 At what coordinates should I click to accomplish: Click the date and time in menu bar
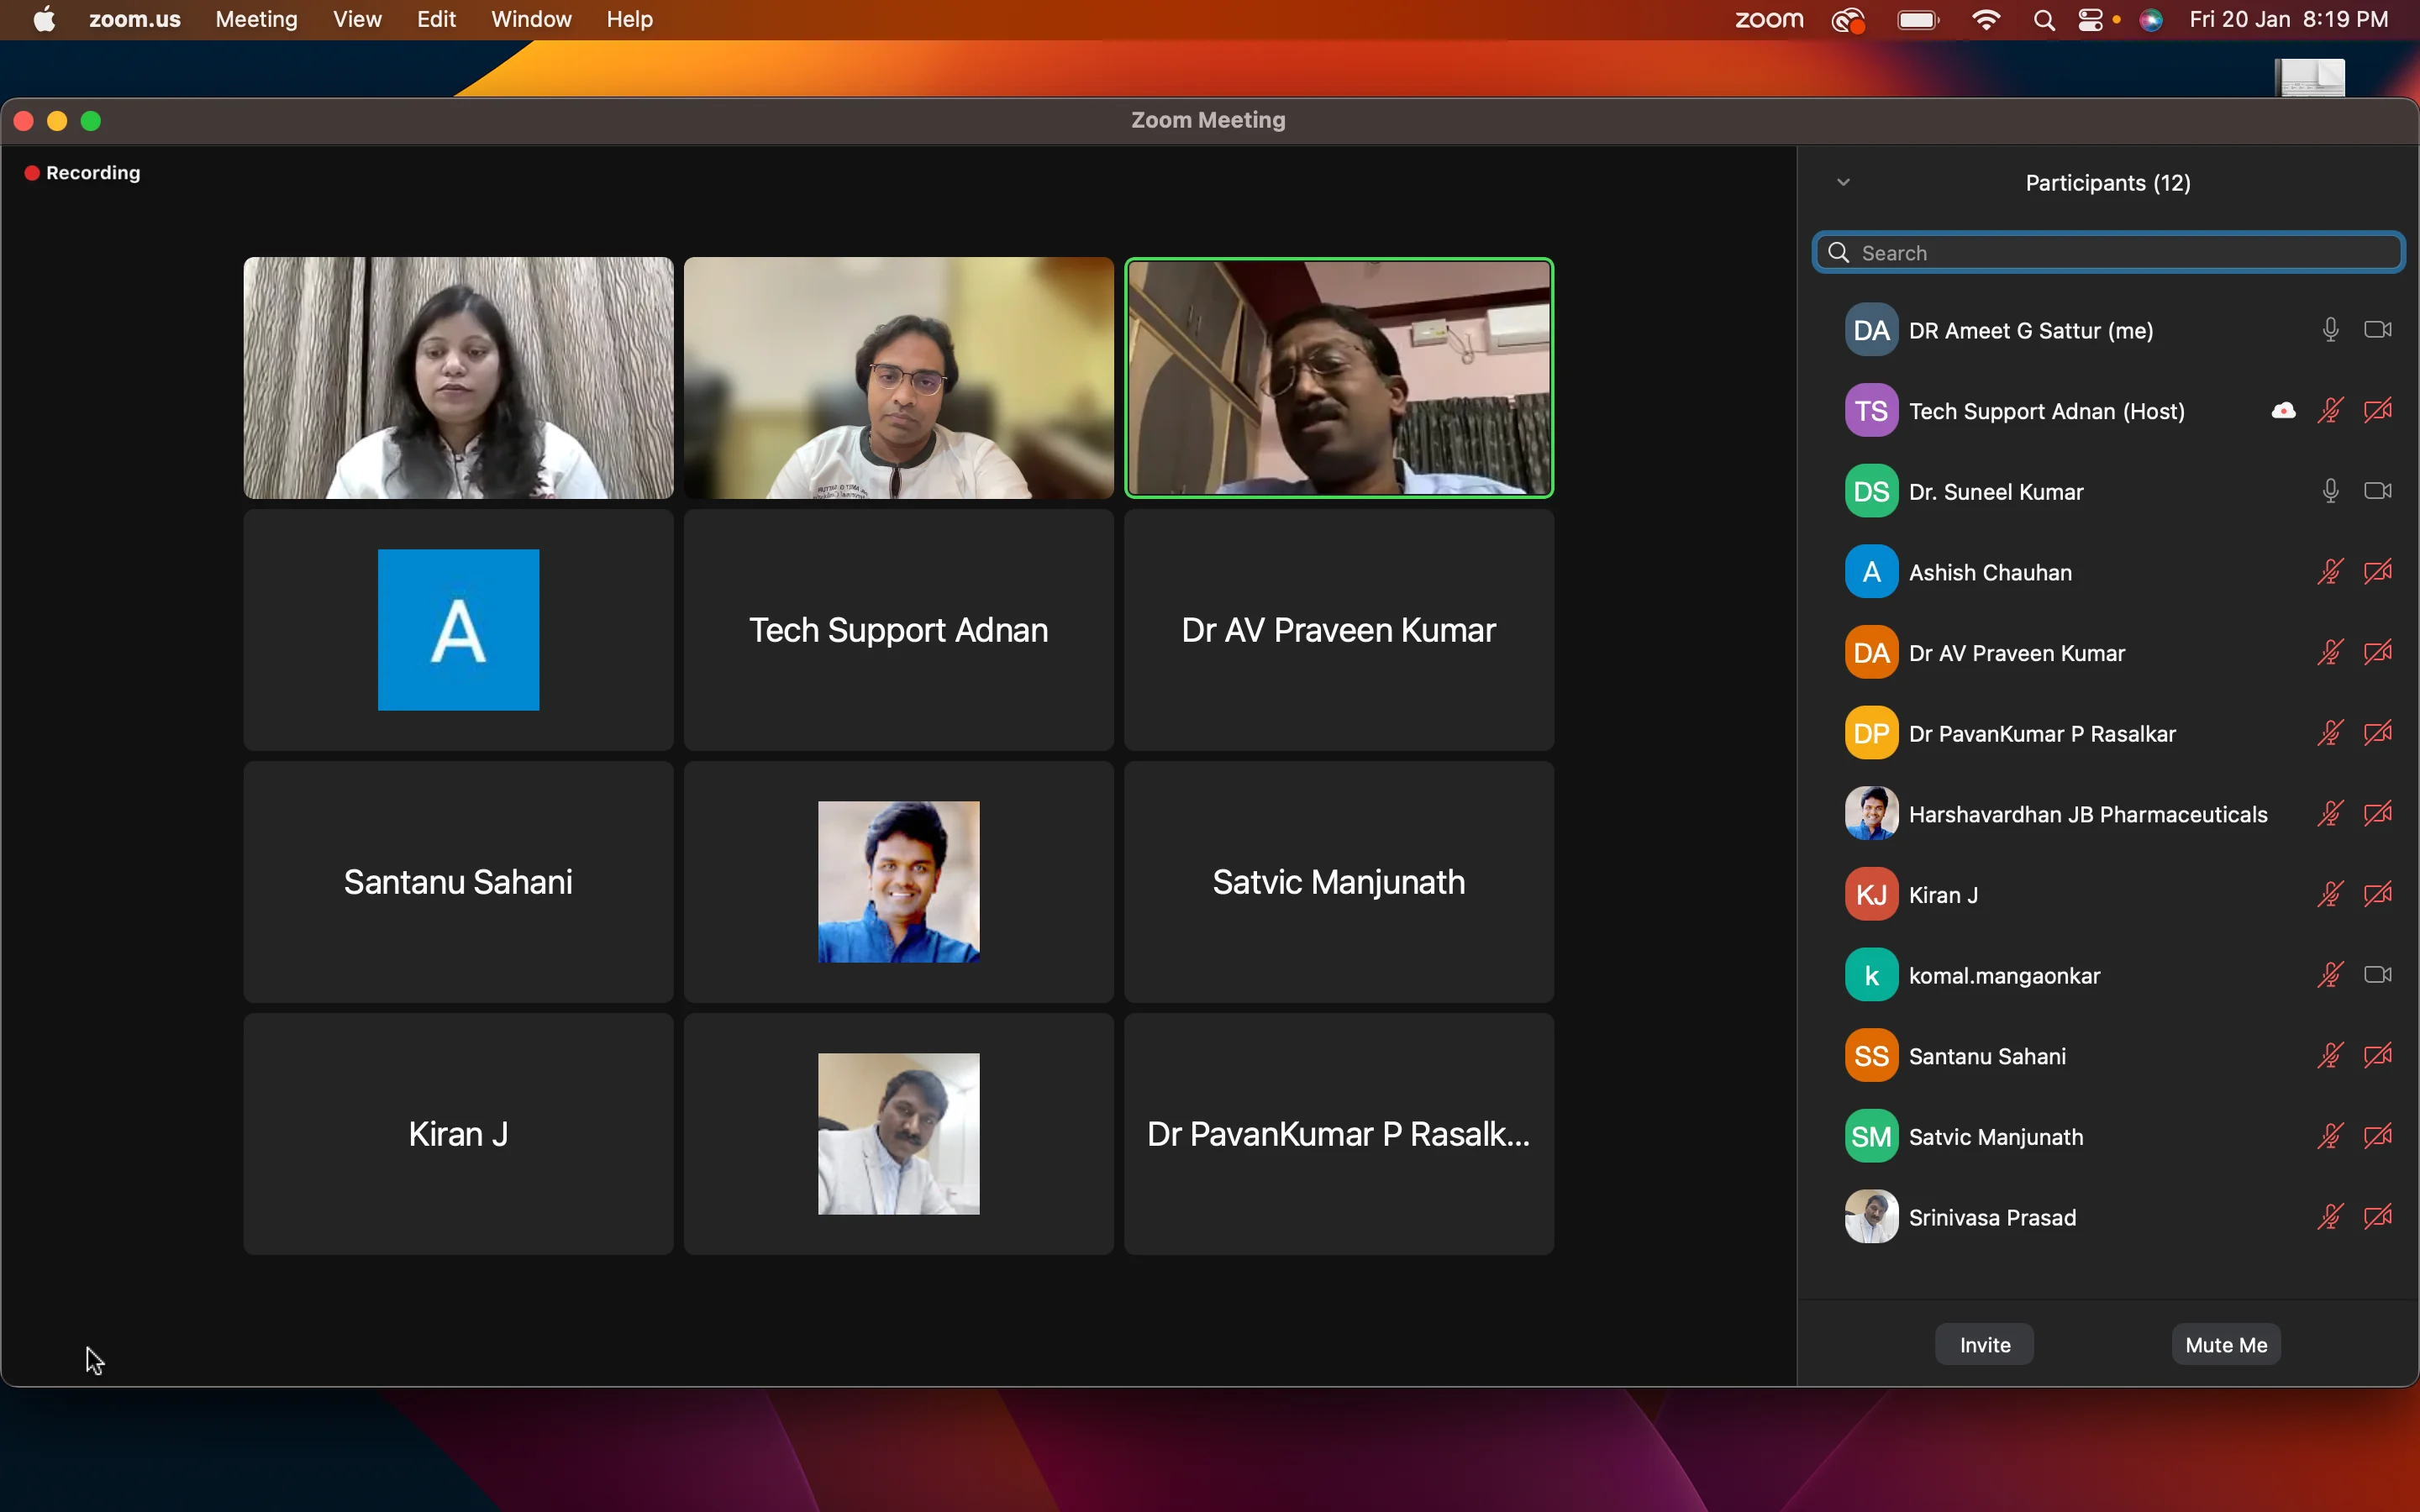click(x=2288, y=19)
